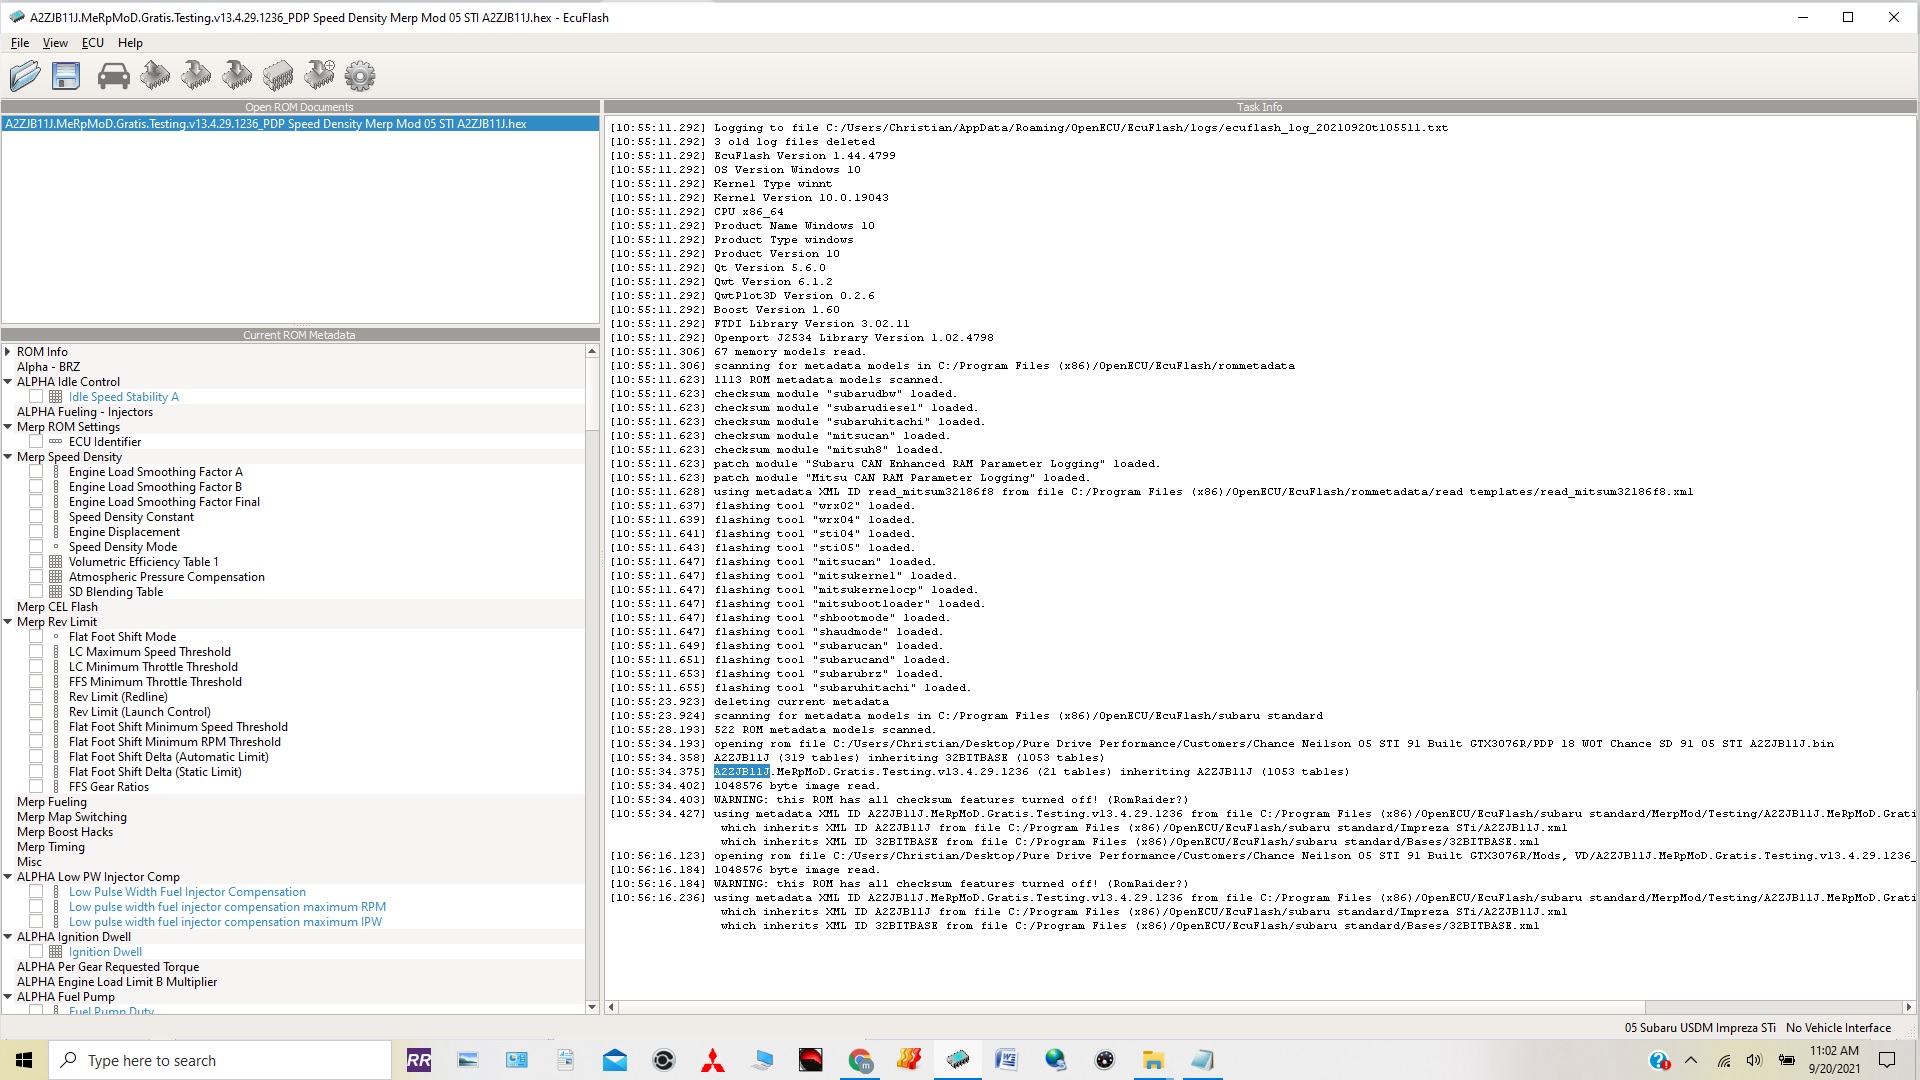Click the read from ECU up-arrow chip icon
This screenshot has height=1080, width=1920.
point(155,76)
